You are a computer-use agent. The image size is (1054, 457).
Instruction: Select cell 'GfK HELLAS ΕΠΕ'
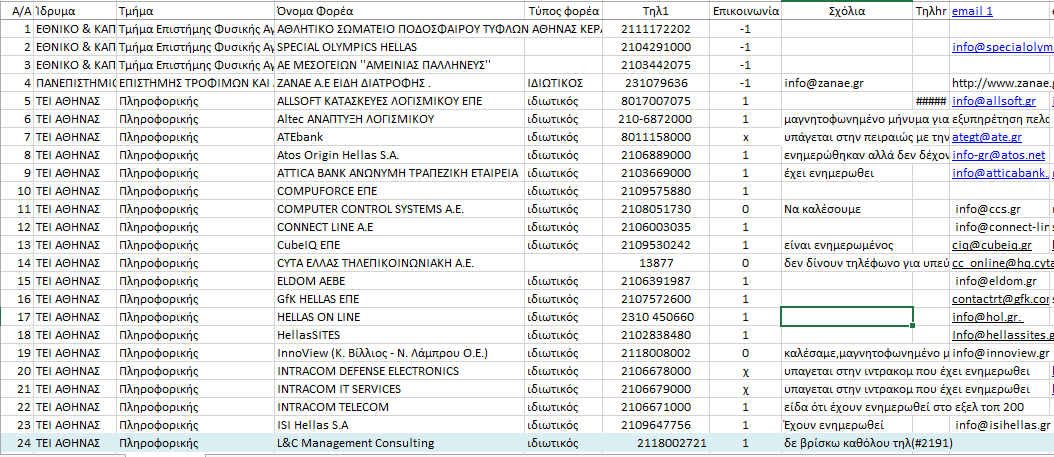tap(400, 298)
